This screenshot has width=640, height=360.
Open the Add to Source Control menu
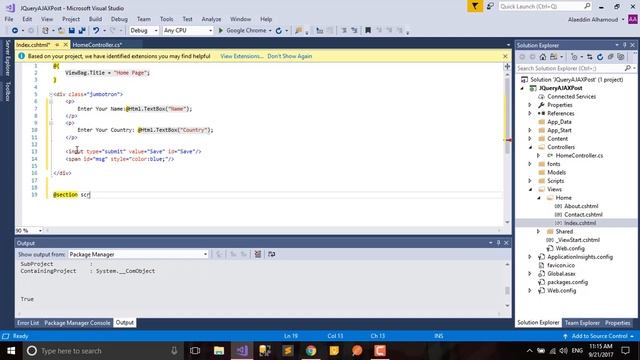click(x=599, y=336)
